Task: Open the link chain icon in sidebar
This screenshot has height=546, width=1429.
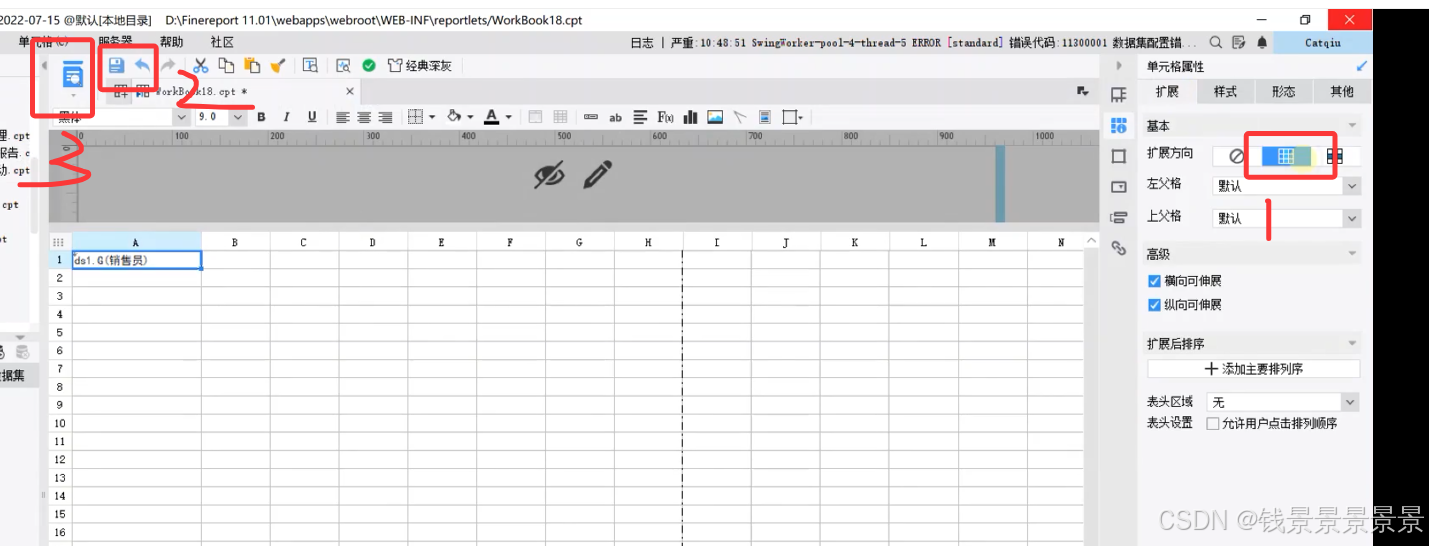Action: [1119, 248]
